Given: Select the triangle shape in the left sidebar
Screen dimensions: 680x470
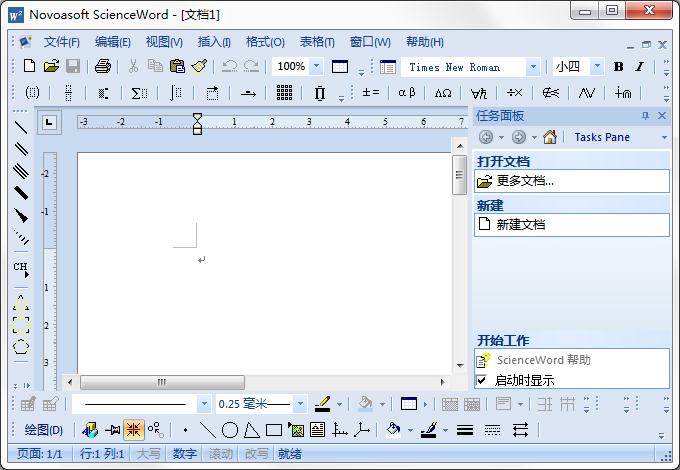Looking at the screenshot, I should (21, 303).
